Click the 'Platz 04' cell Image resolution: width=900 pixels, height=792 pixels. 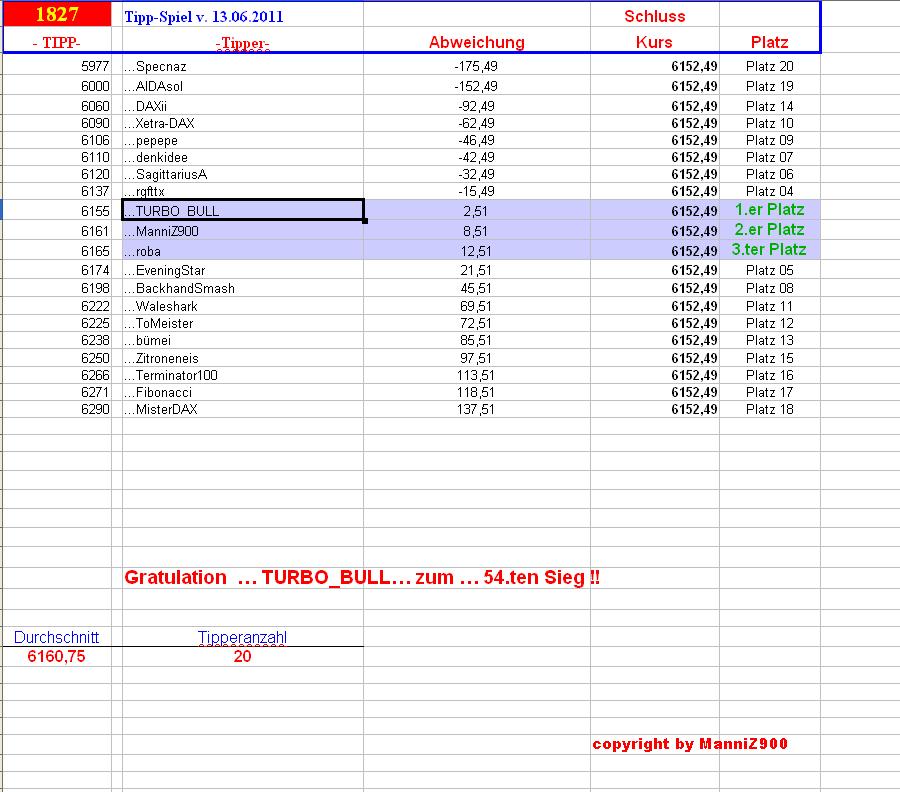[x=769, y=191]
